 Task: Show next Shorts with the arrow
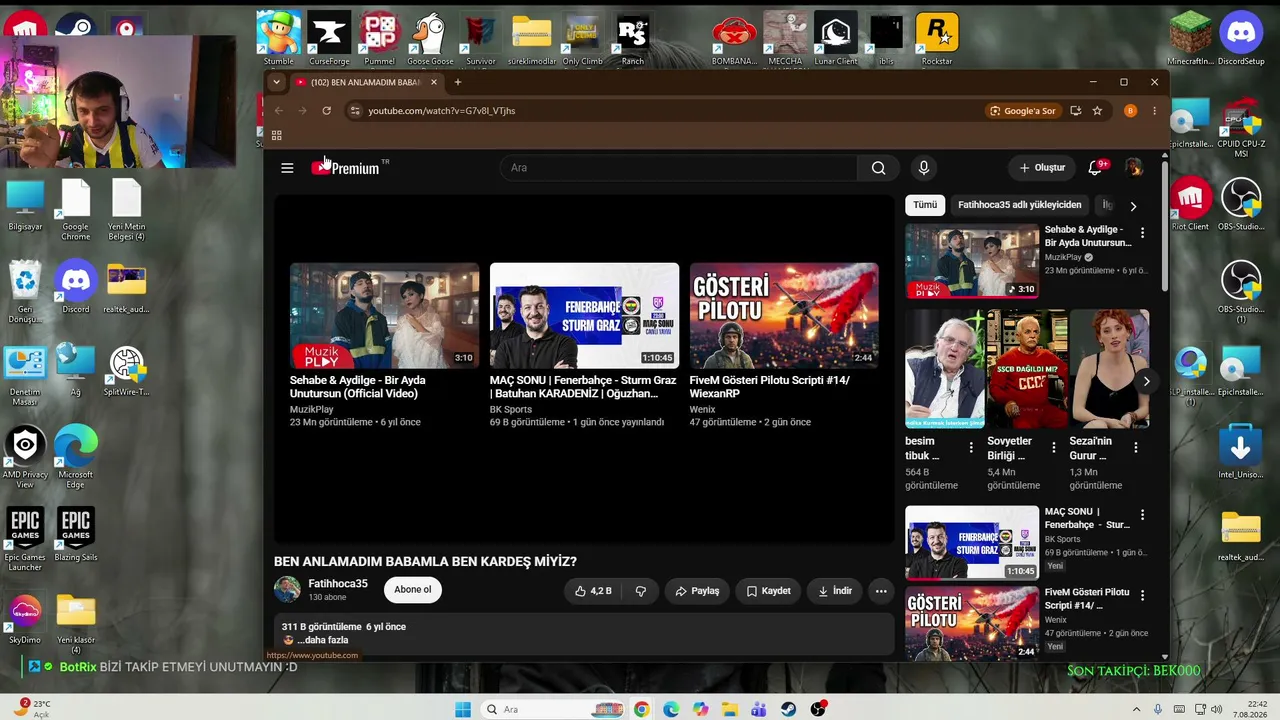(1146, 381)
